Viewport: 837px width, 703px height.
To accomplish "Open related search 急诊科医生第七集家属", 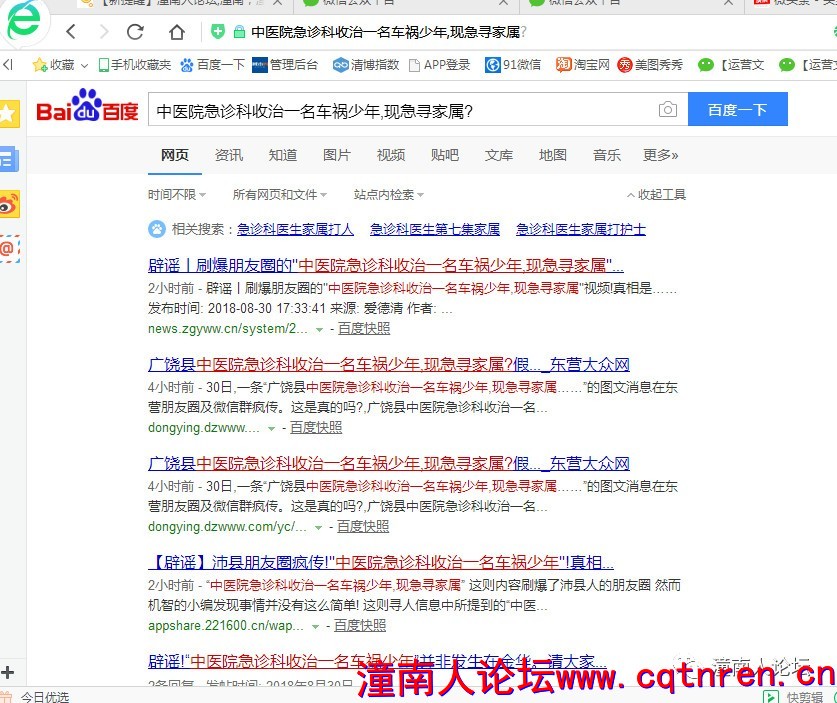I will point(435,230).
